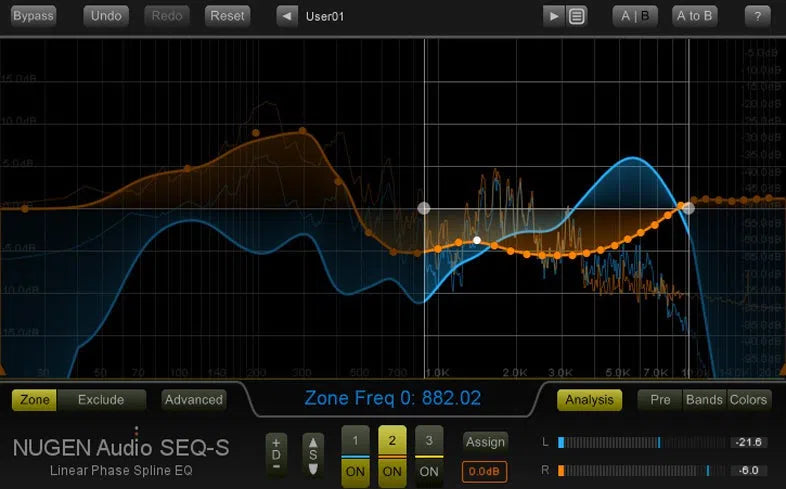Click the User01 preset name
Image resolution: width=786 pixels, height=489 pixels.
tap(325, 17)
